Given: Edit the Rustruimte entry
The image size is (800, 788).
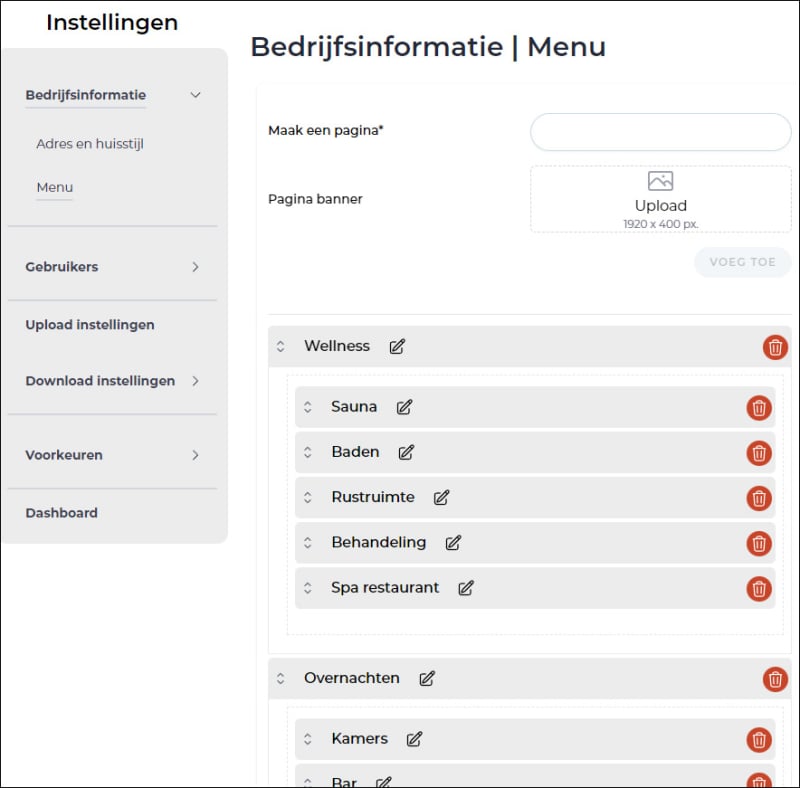Looking at the screenshot, I should 441,498.
